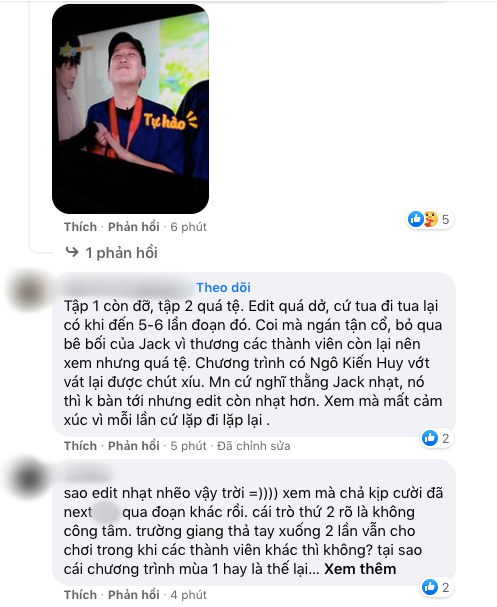Open the blurred avatar of the Tập 1 commenter
Image resolution: width=497 pixels, height=607 pixels.
29,290
